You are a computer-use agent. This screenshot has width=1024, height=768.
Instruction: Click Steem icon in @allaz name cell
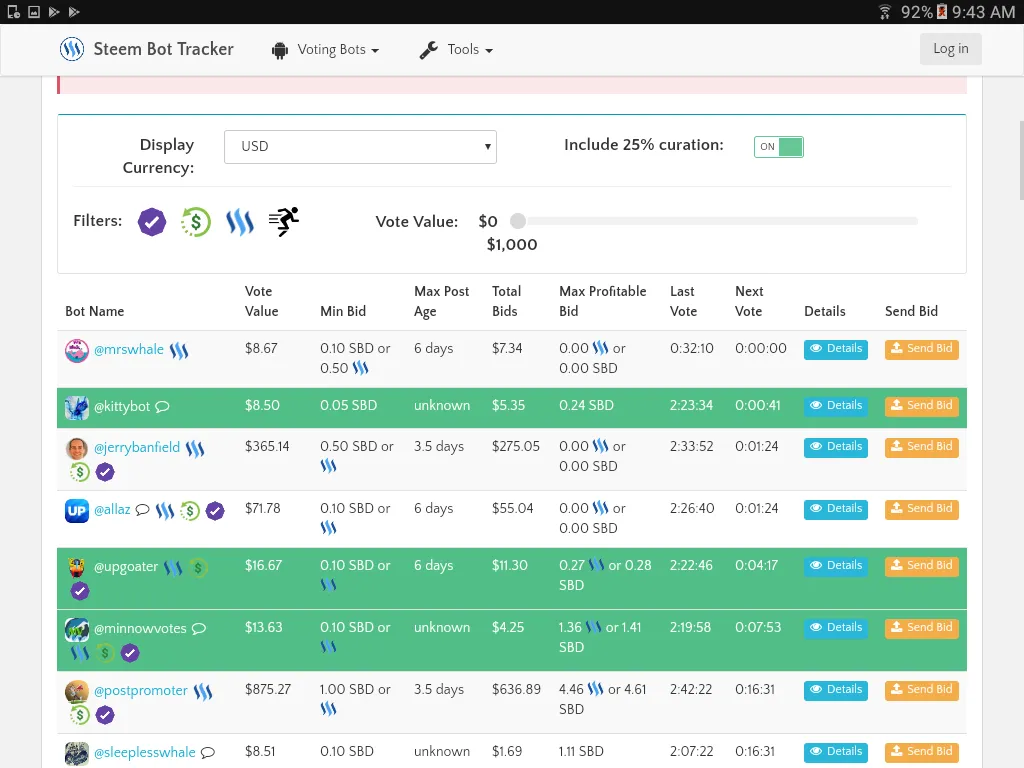[165, 511]
